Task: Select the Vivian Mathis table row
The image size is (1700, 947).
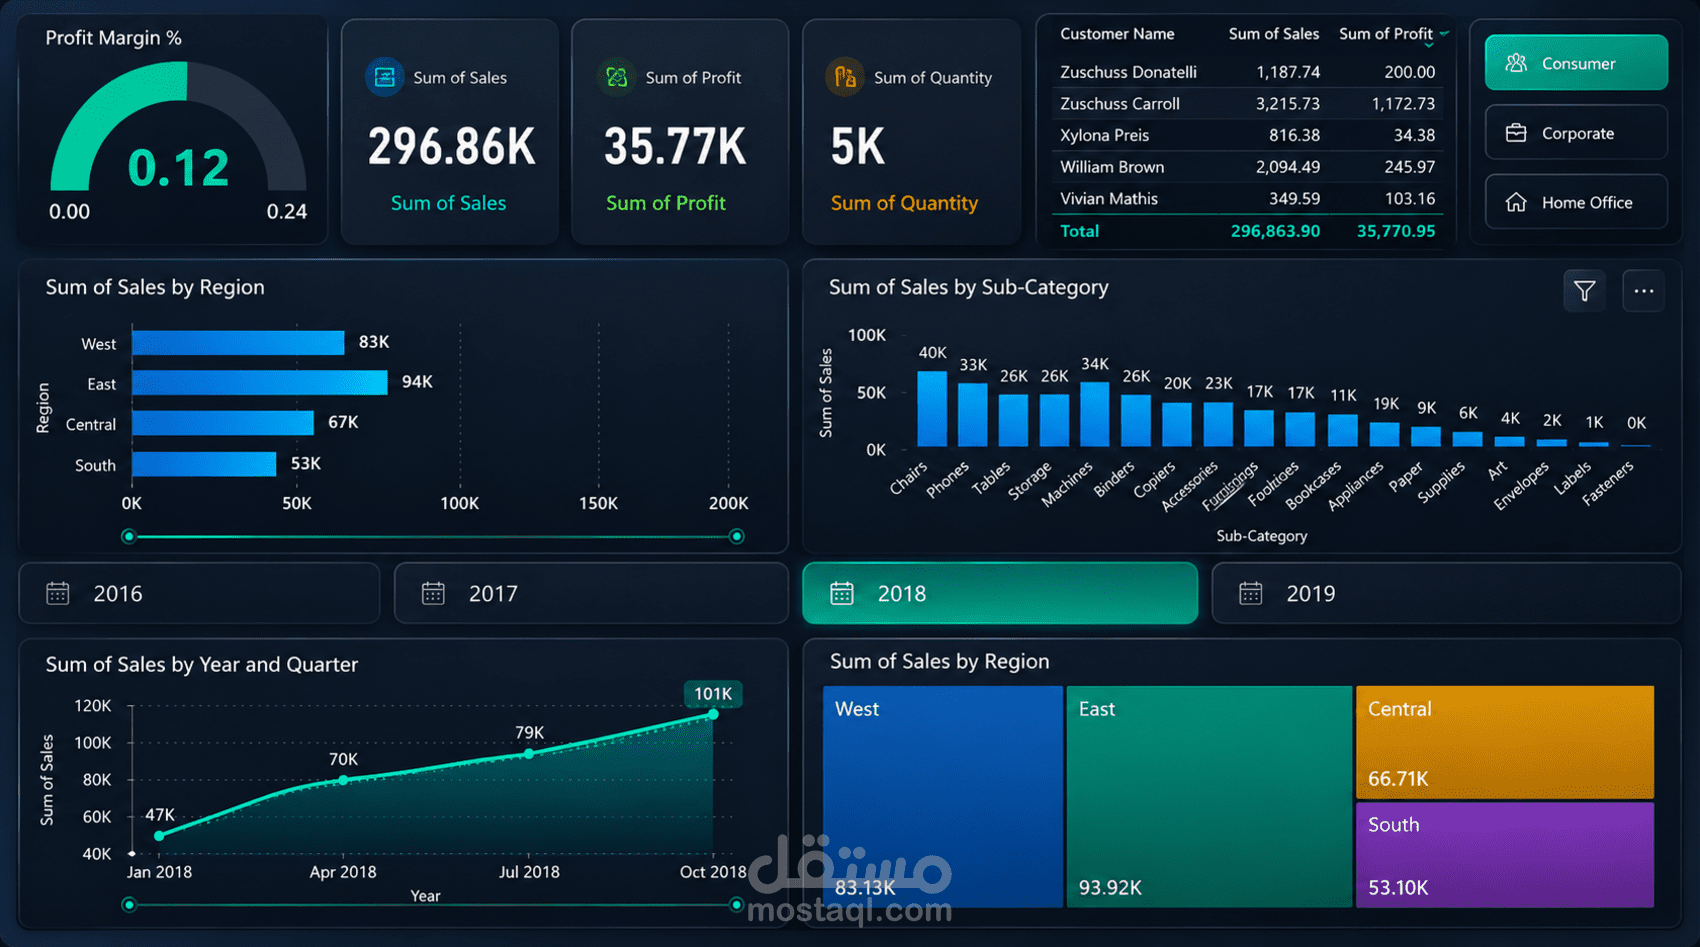Action: pos(1247,199)
